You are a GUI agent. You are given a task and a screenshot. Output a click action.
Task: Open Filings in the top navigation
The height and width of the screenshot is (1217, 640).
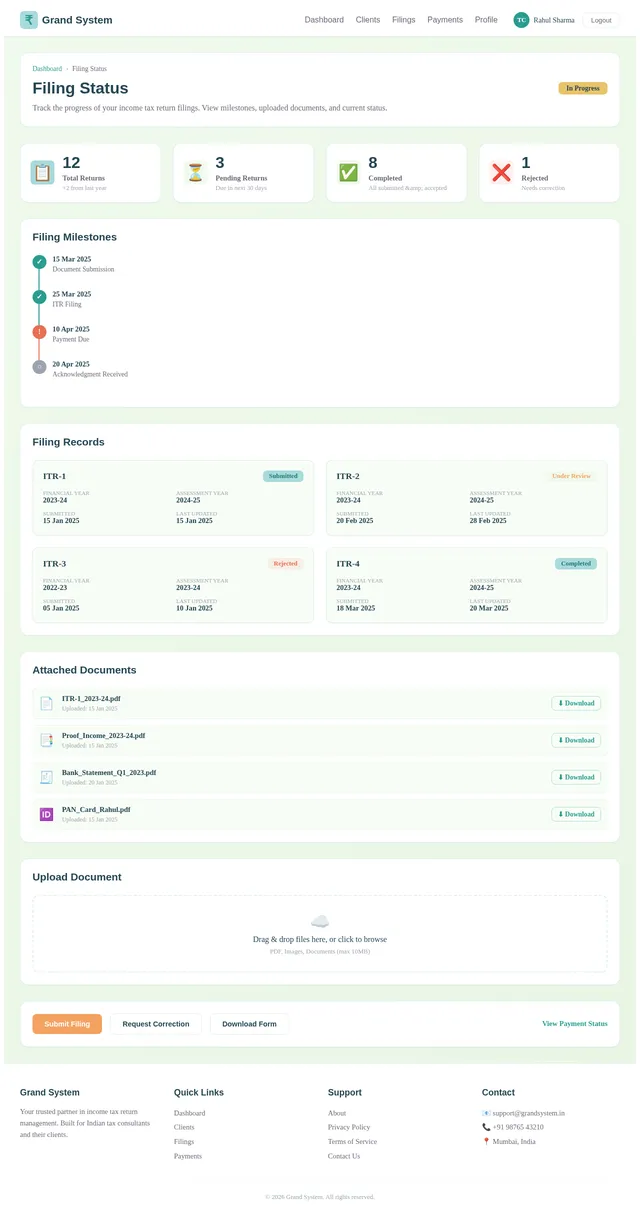pyautogui.click(x=404, y=20)
